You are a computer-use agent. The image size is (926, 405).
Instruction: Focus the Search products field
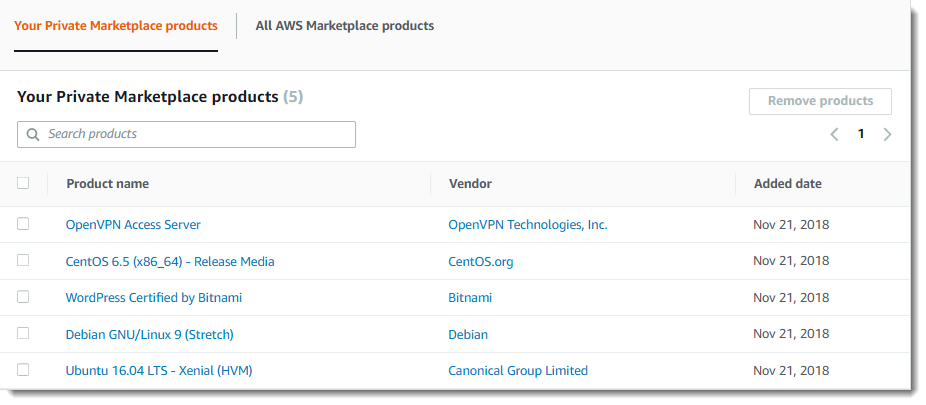197,134
